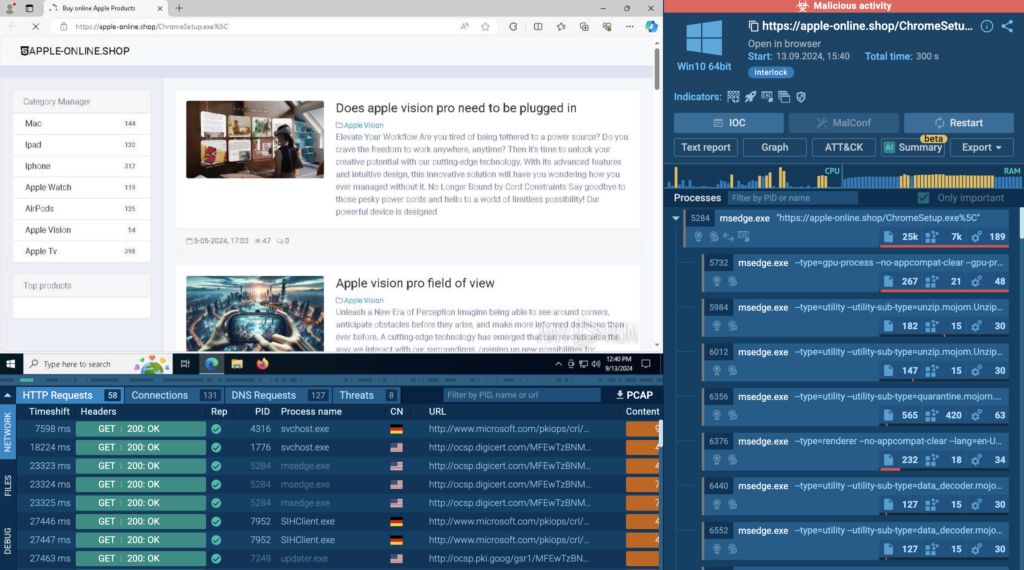Image resolution: width=1024 pixels, height=570 pixels.
Task: Open the Files side tab
Action: point(8,486)
